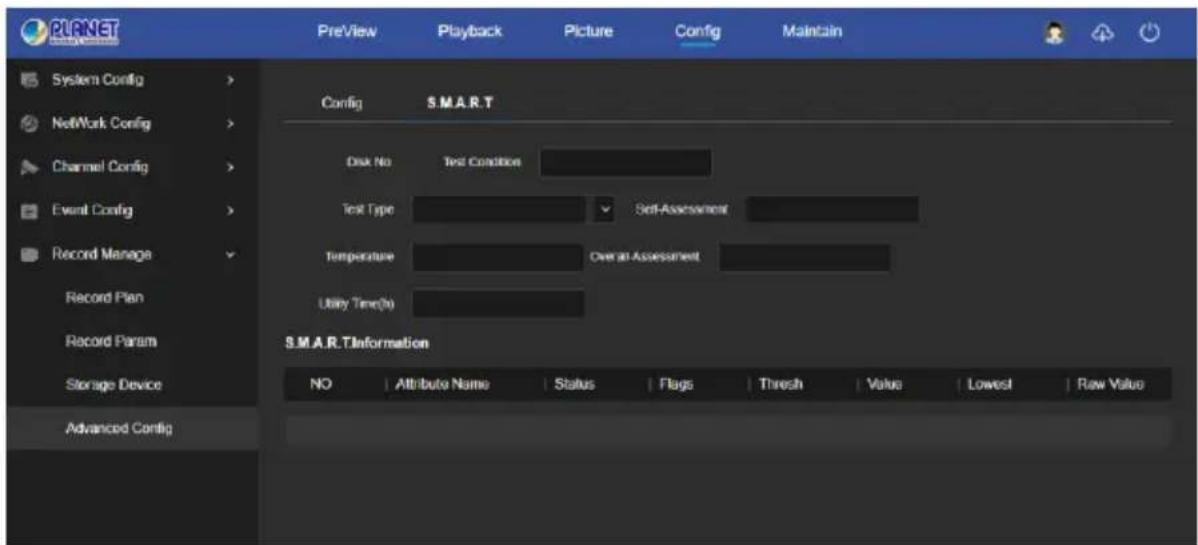Collapse the Record Manage menu
The width and height of the screenshot is (1198, 545).
232,253
